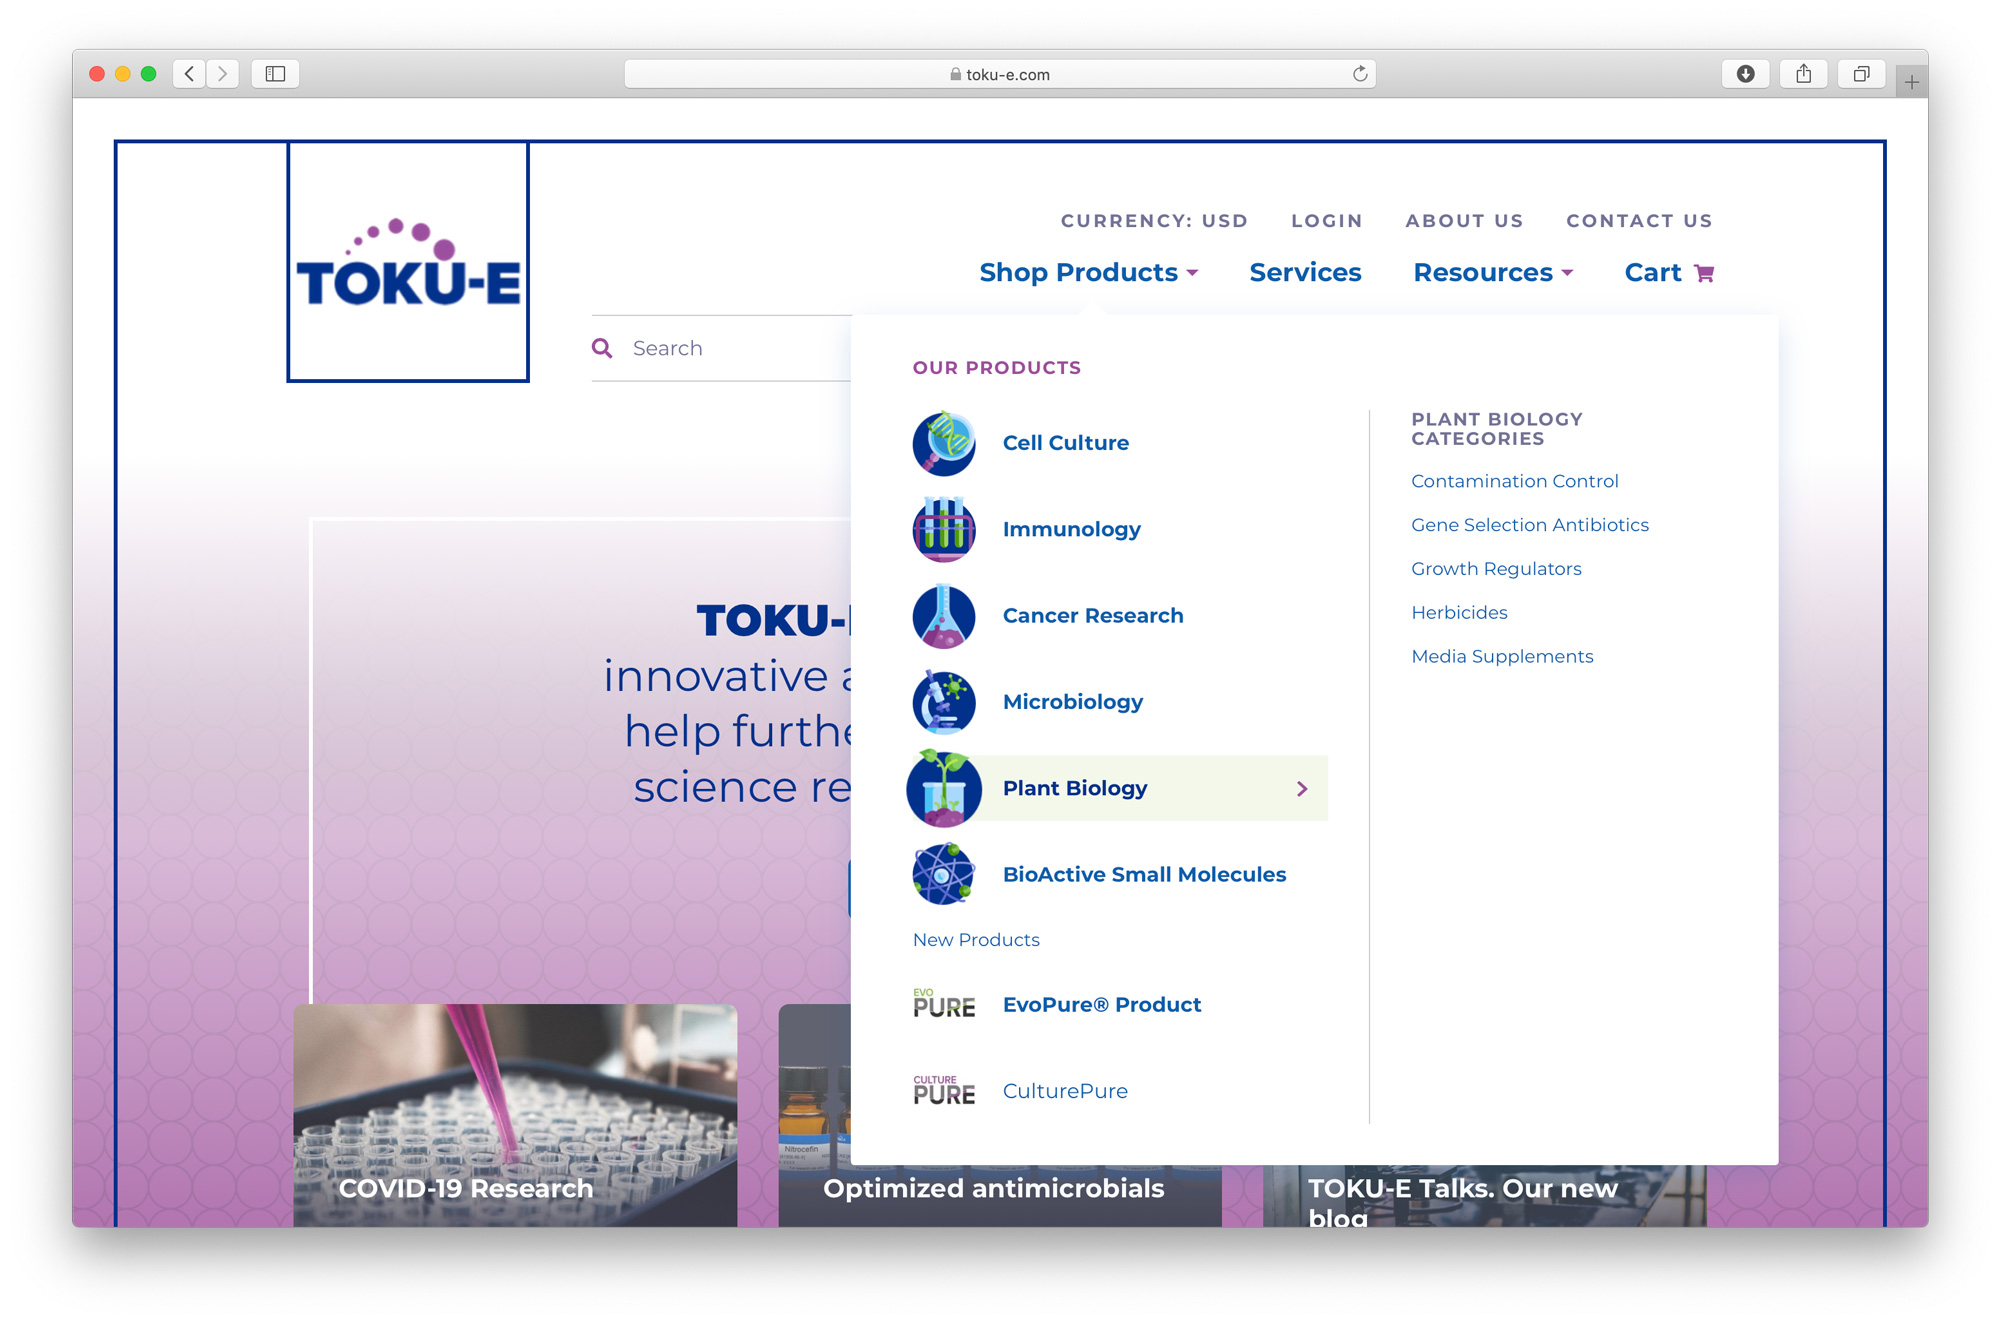Go to About Us
Screen dimensions: 2000x1322
point(1464,221)
